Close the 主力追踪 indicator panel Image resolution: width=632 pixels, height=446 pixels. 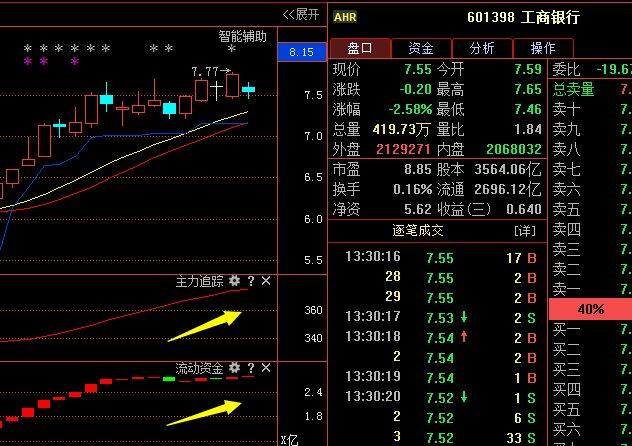coord(266,281)
